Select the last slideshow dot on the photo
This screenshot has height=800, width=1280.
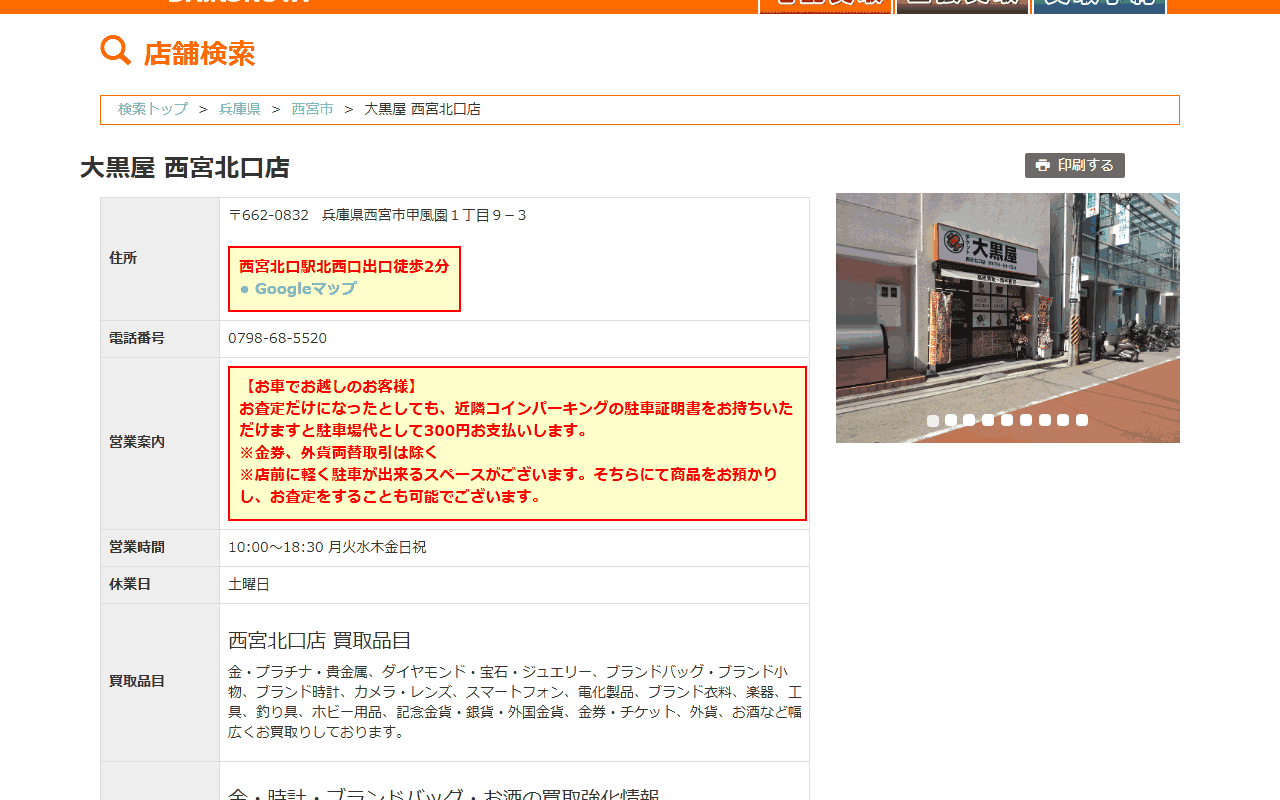tap(1082, 420)
